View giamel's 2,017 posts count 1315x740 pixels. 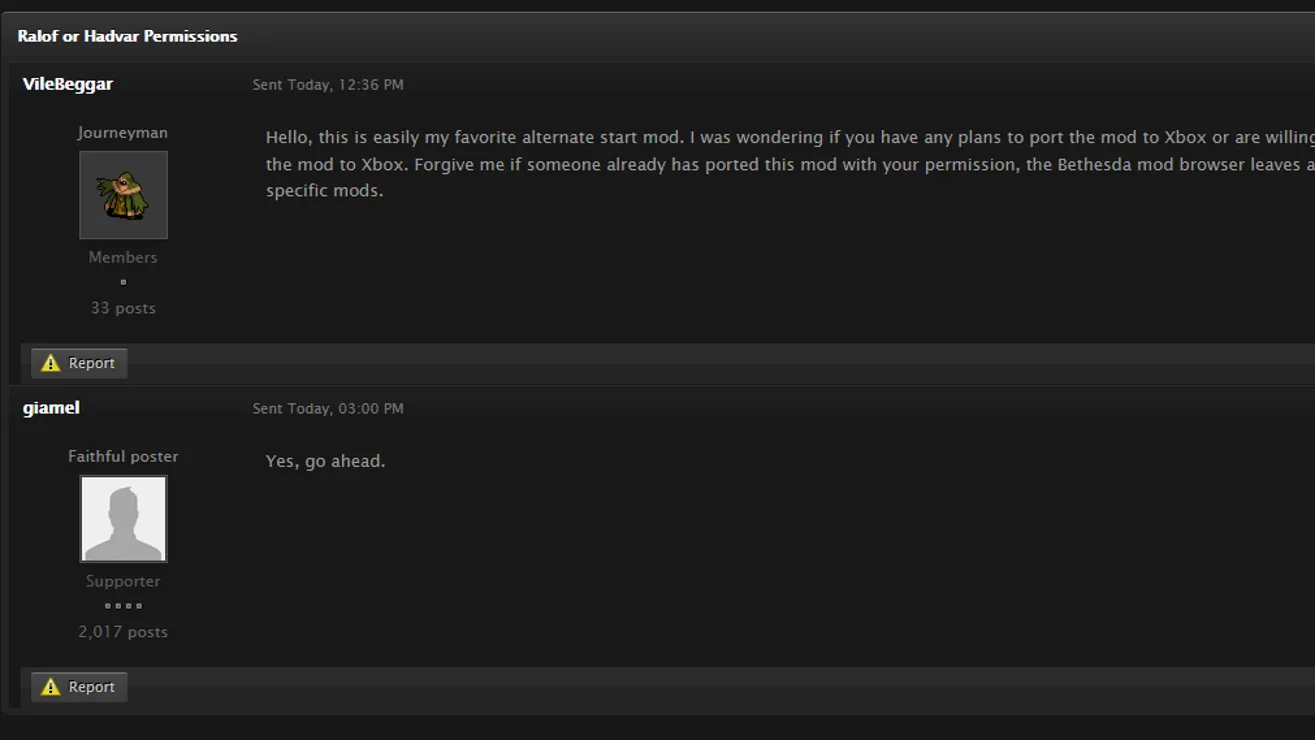123,632
